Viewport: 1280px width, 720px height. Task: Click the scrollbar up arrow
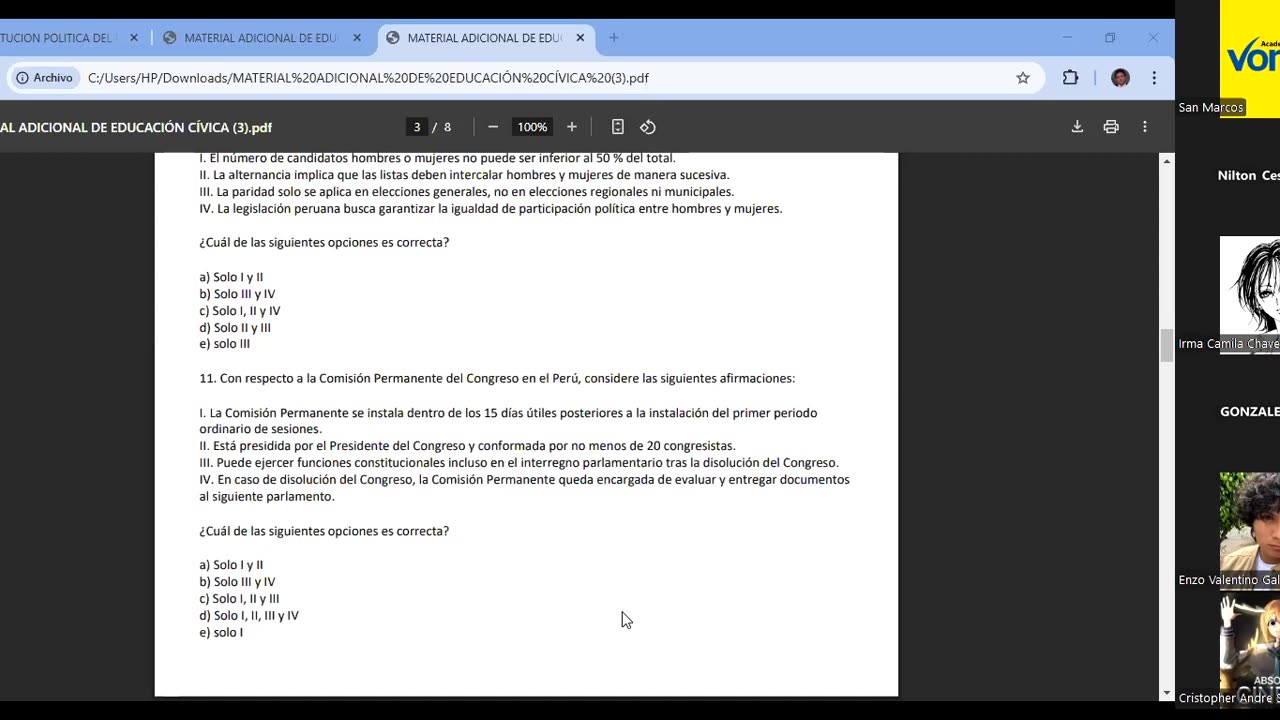(1166, 161)
